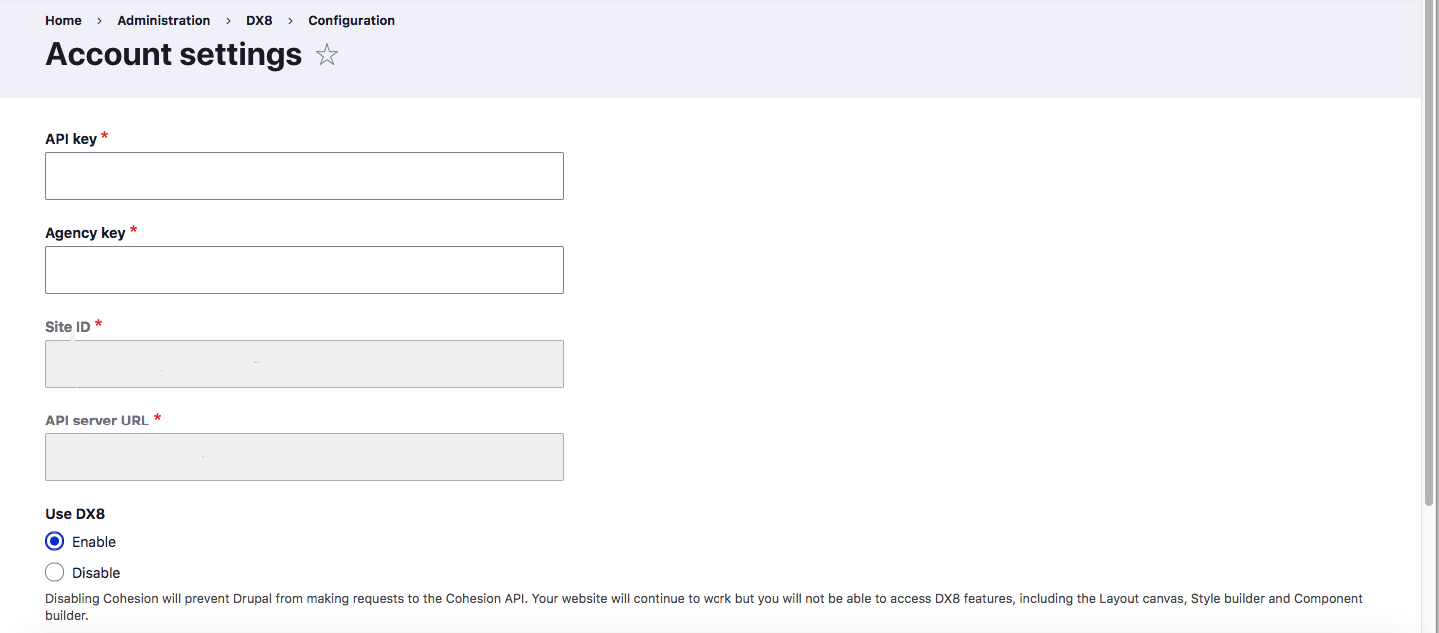Click the vertical page scrollbar thumb
This screenshot has height=633, width=1439.
[1430, 250]
